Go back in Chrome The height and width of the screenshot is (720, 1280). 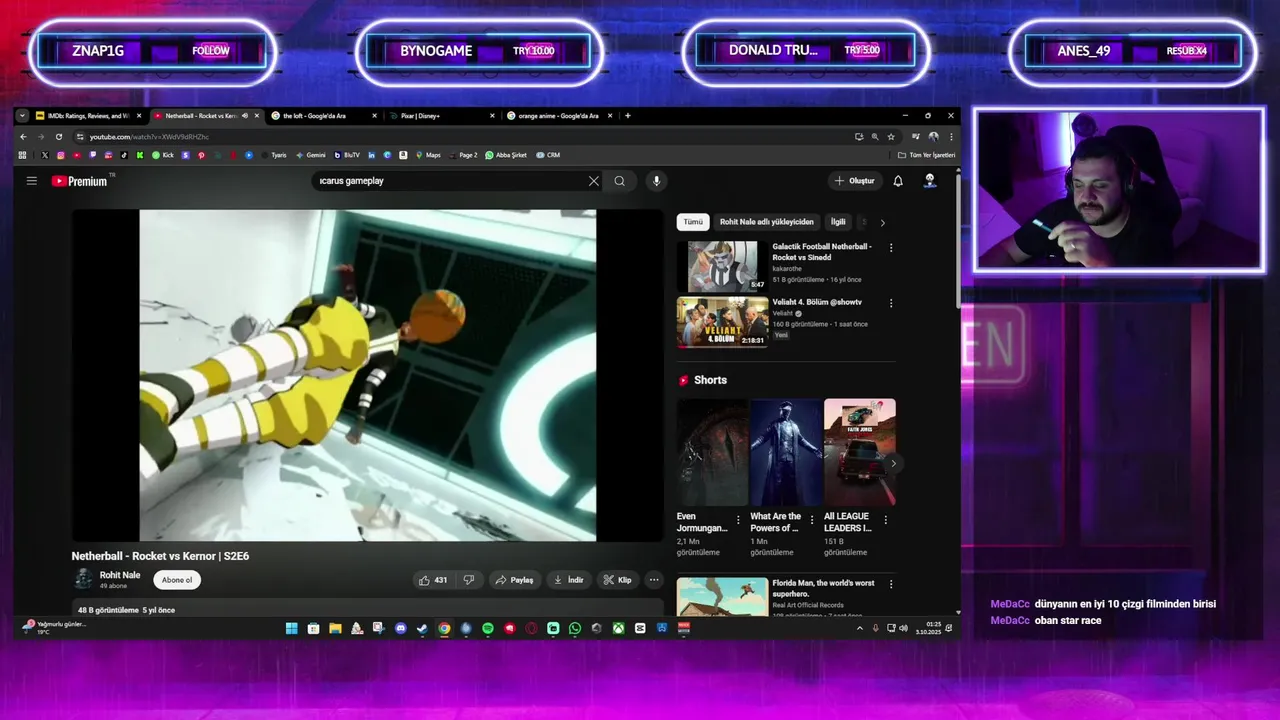pos(23,137)
